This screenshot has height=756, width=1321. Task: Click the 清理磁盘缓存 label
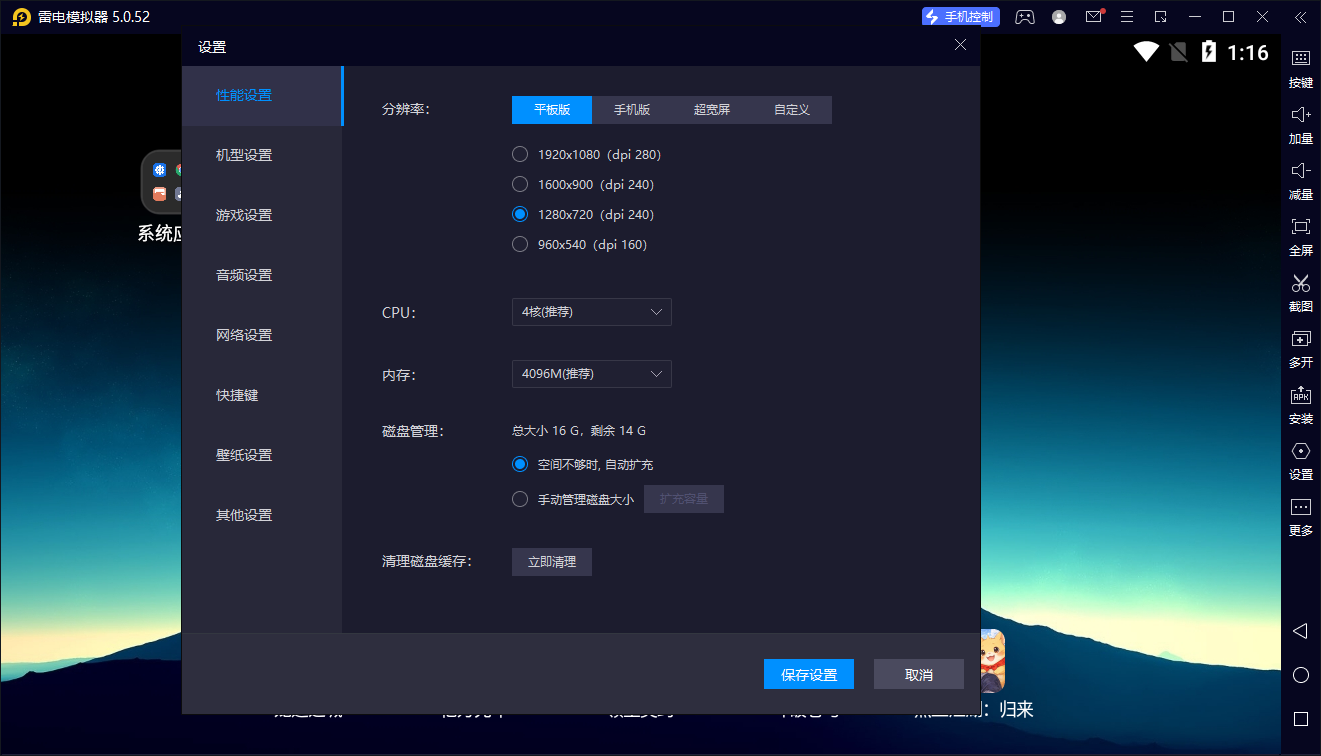pyautogui.click(x=427, y=562)
